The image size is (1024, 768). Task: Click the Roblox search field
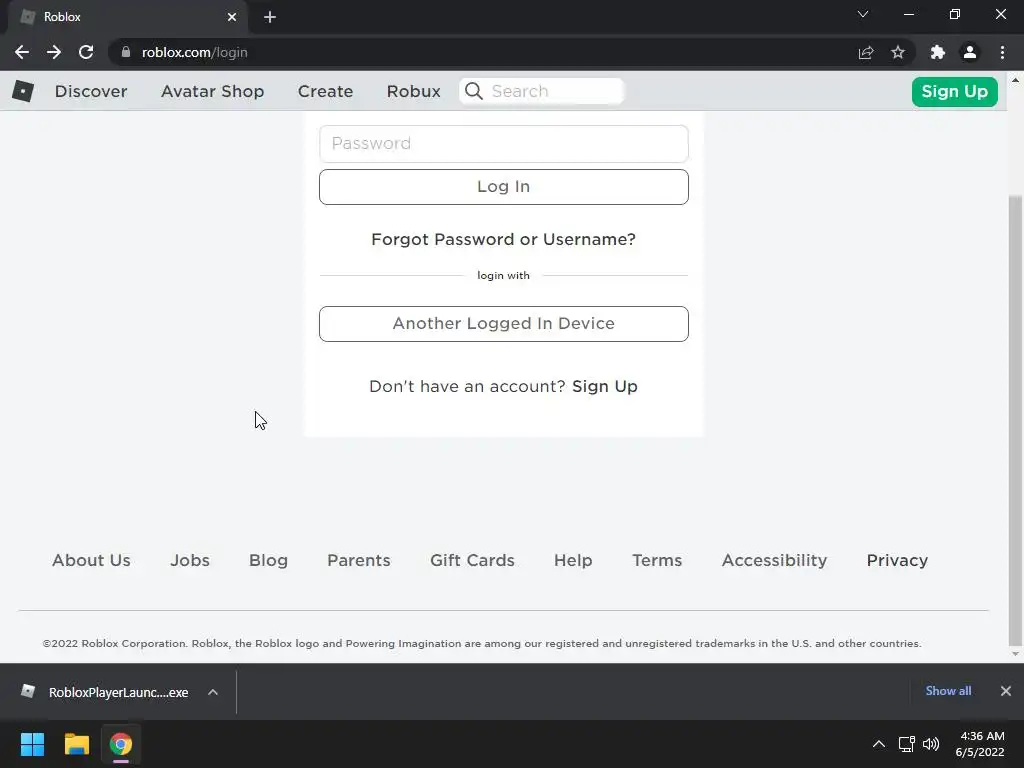click(x=542, y=91)
